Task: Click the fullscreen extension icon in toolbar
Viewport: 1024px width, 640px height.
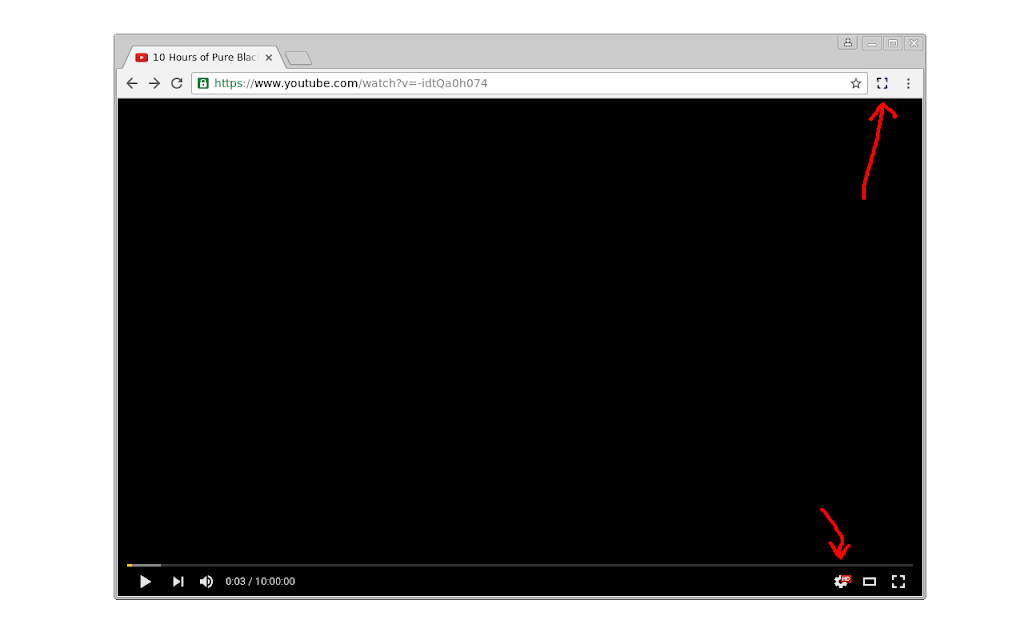Action: tap(882, 84)
